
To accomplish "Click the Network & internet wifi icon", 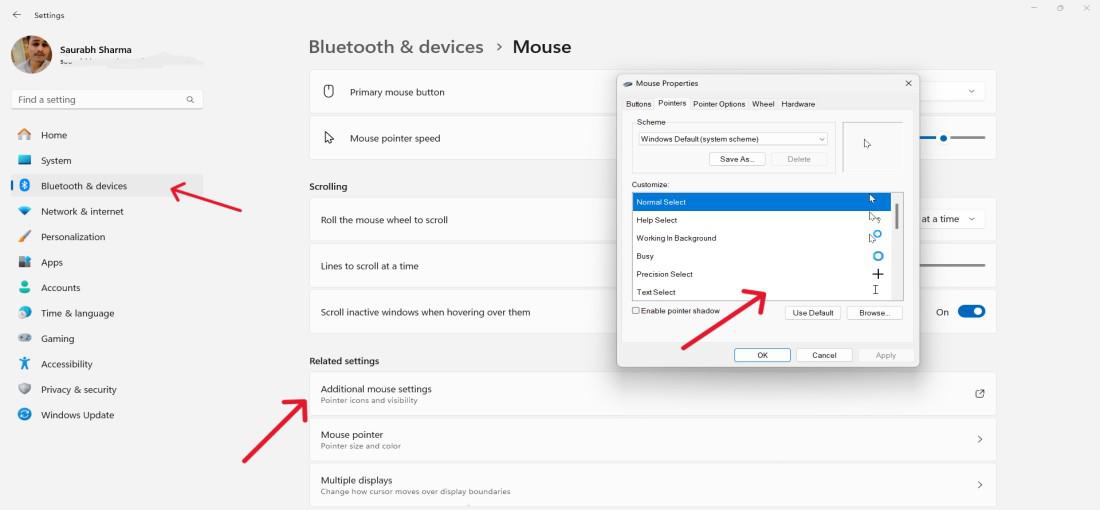I will pyautogui.click(x=24, y=211).
